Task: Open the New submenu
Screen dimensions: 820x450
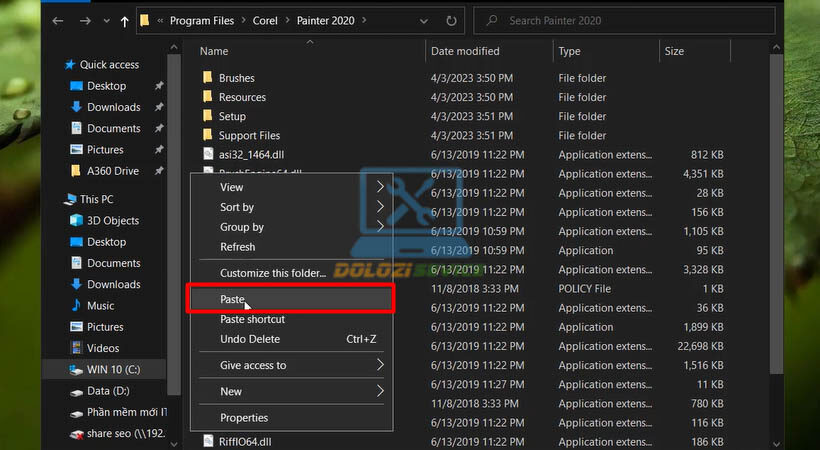Action: pos(291,391)
